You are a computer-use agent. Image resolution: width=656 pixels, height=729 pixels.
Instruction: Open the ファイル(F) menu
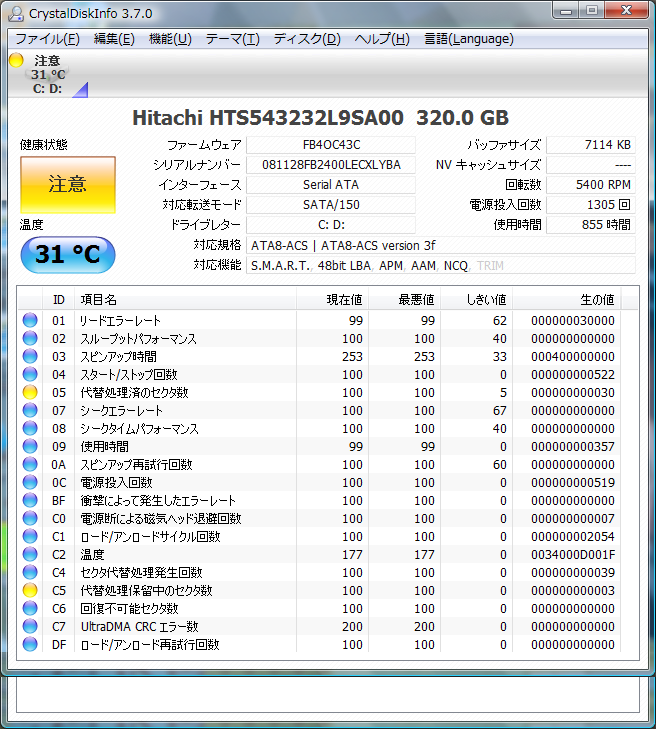(47, 39)
